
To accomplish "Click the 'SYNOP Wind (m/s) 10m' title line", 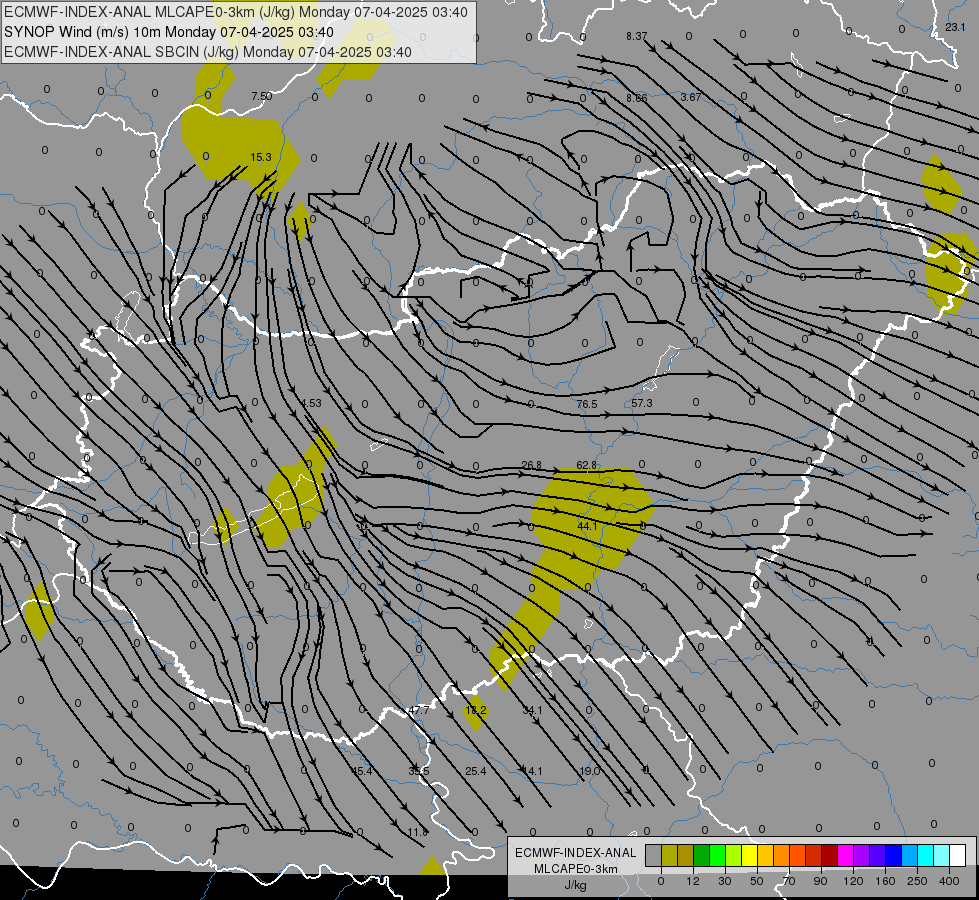I will point(169,32).
